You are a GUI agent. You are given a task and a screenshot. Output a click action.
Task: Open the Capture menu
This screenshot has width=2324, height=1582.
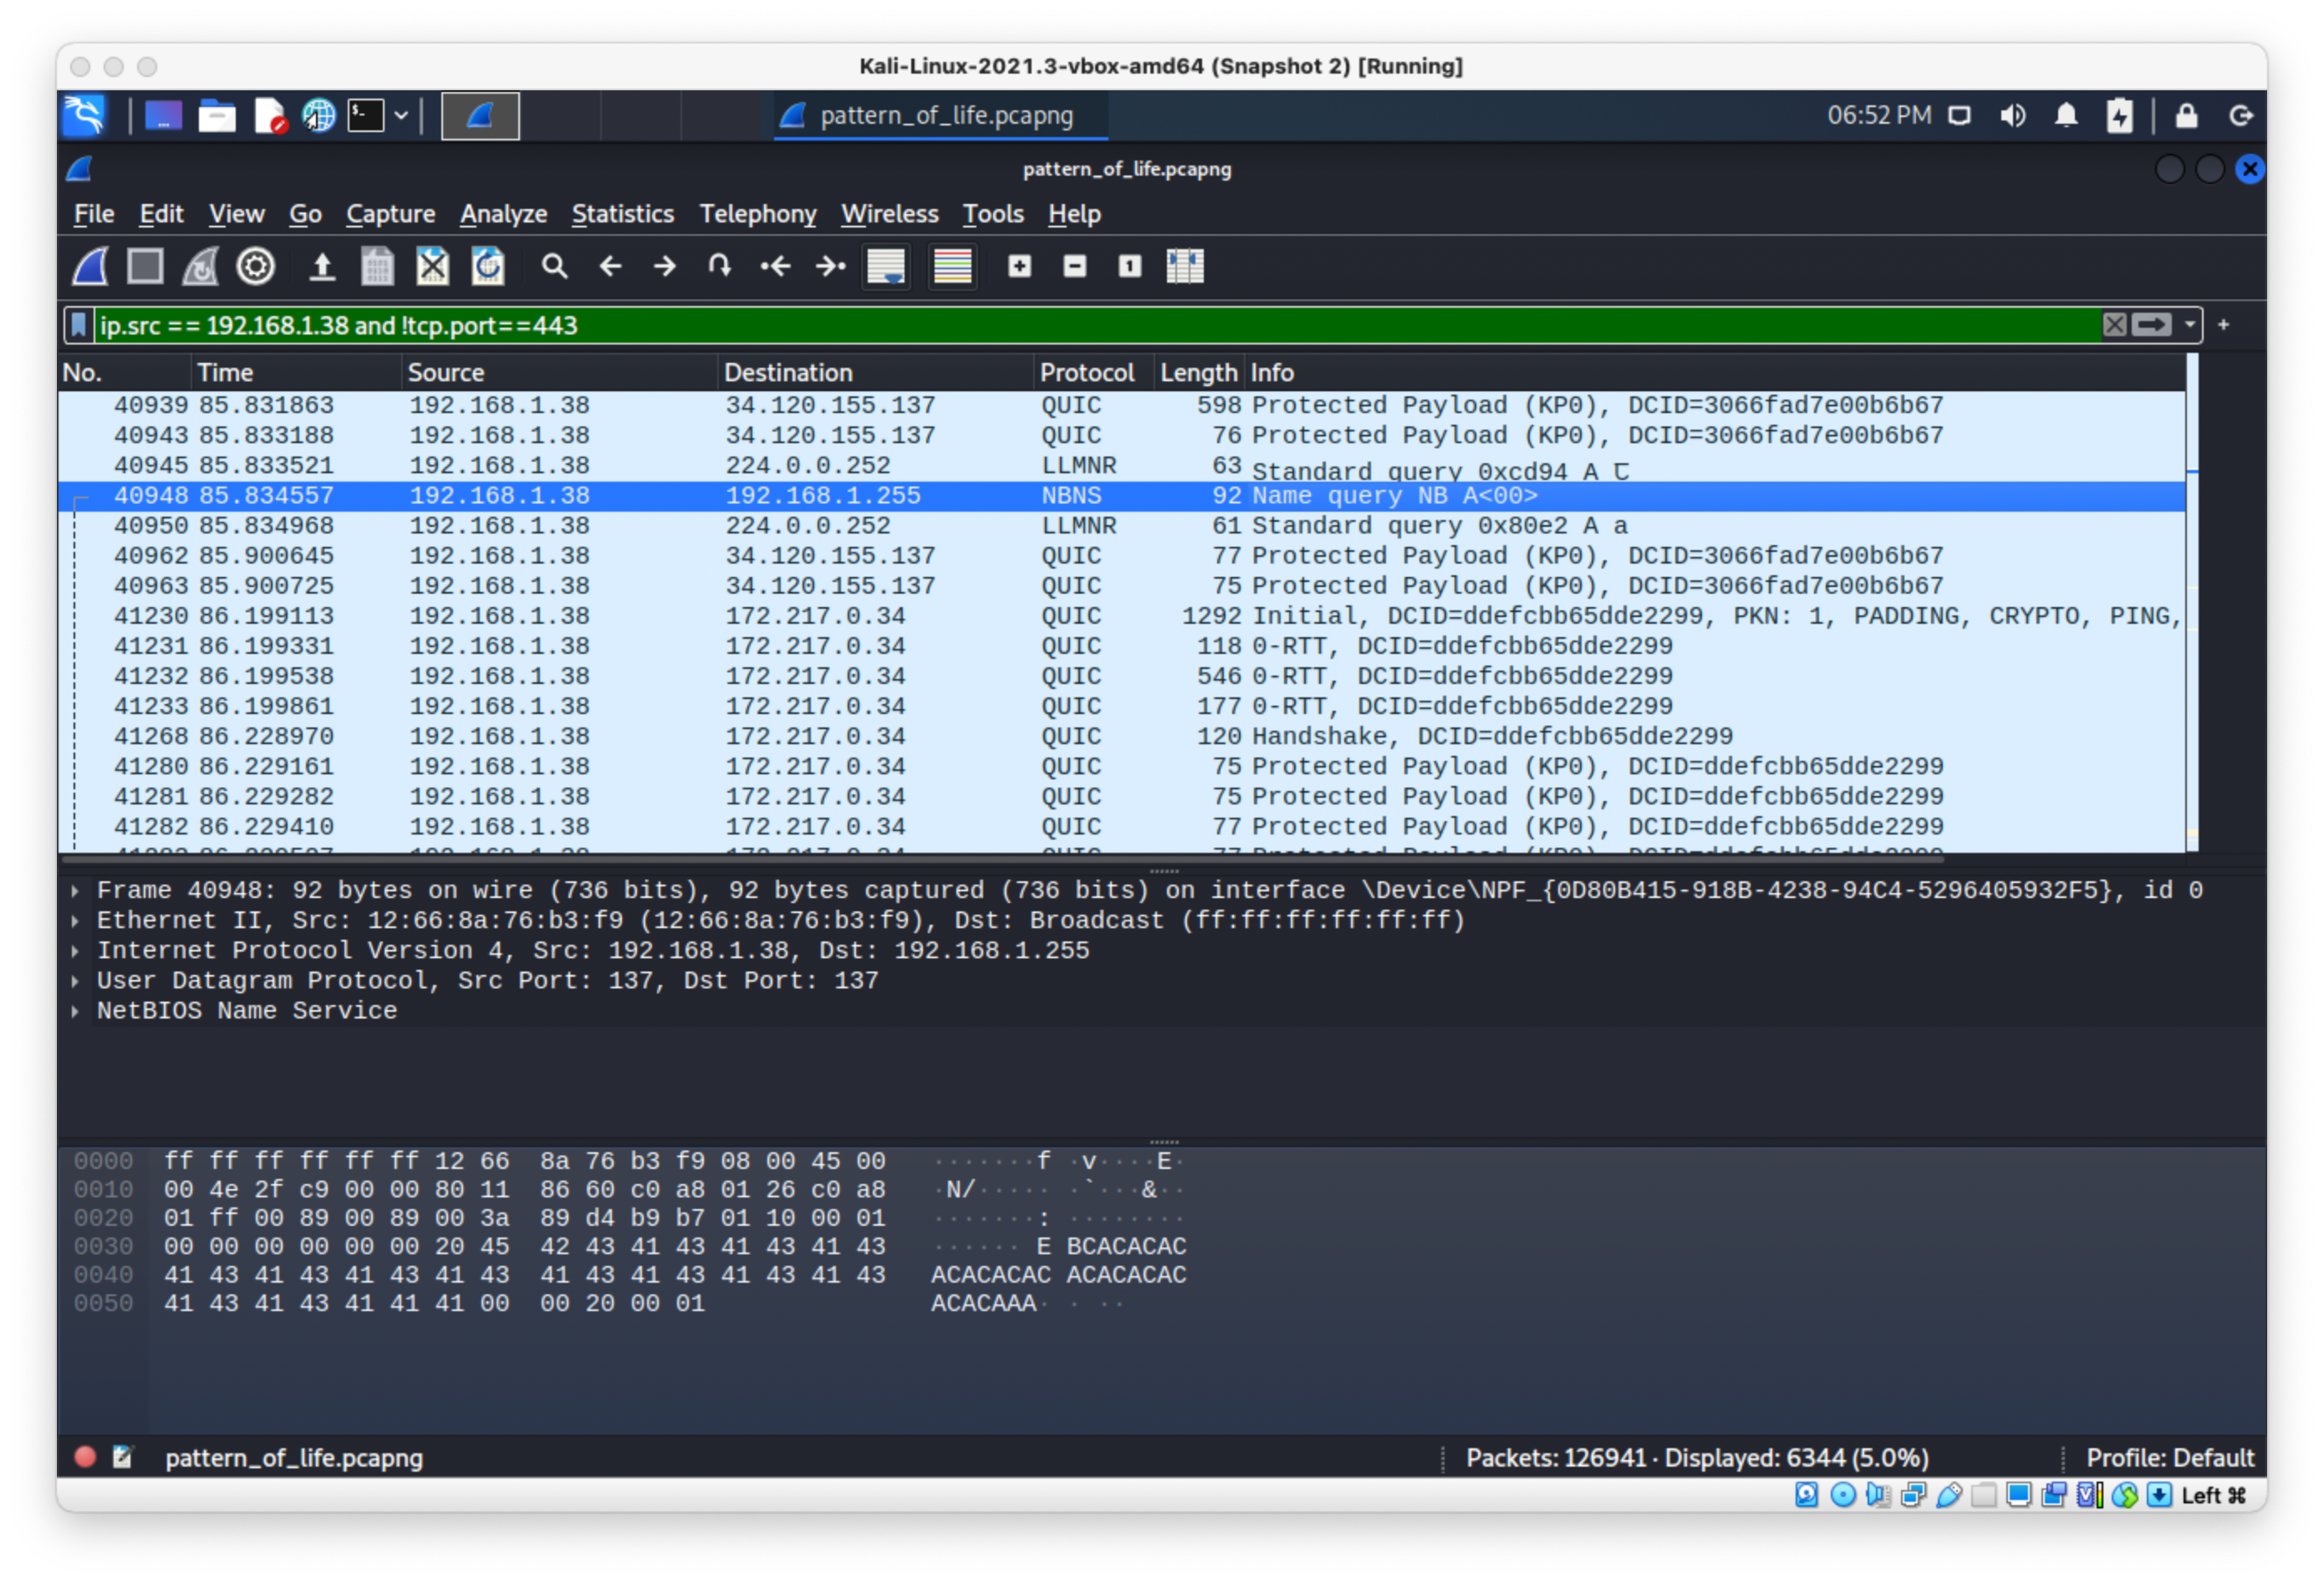390,214
